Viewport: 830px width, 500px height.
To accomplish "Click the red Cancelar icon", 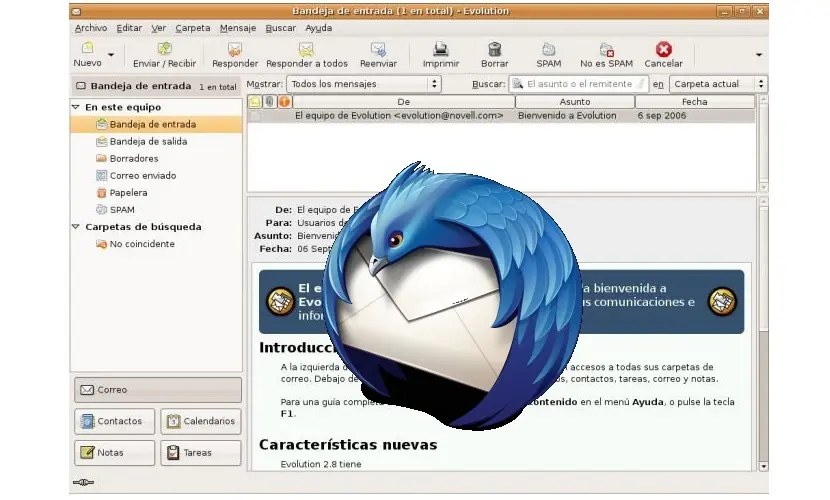I will pos(663,49).
